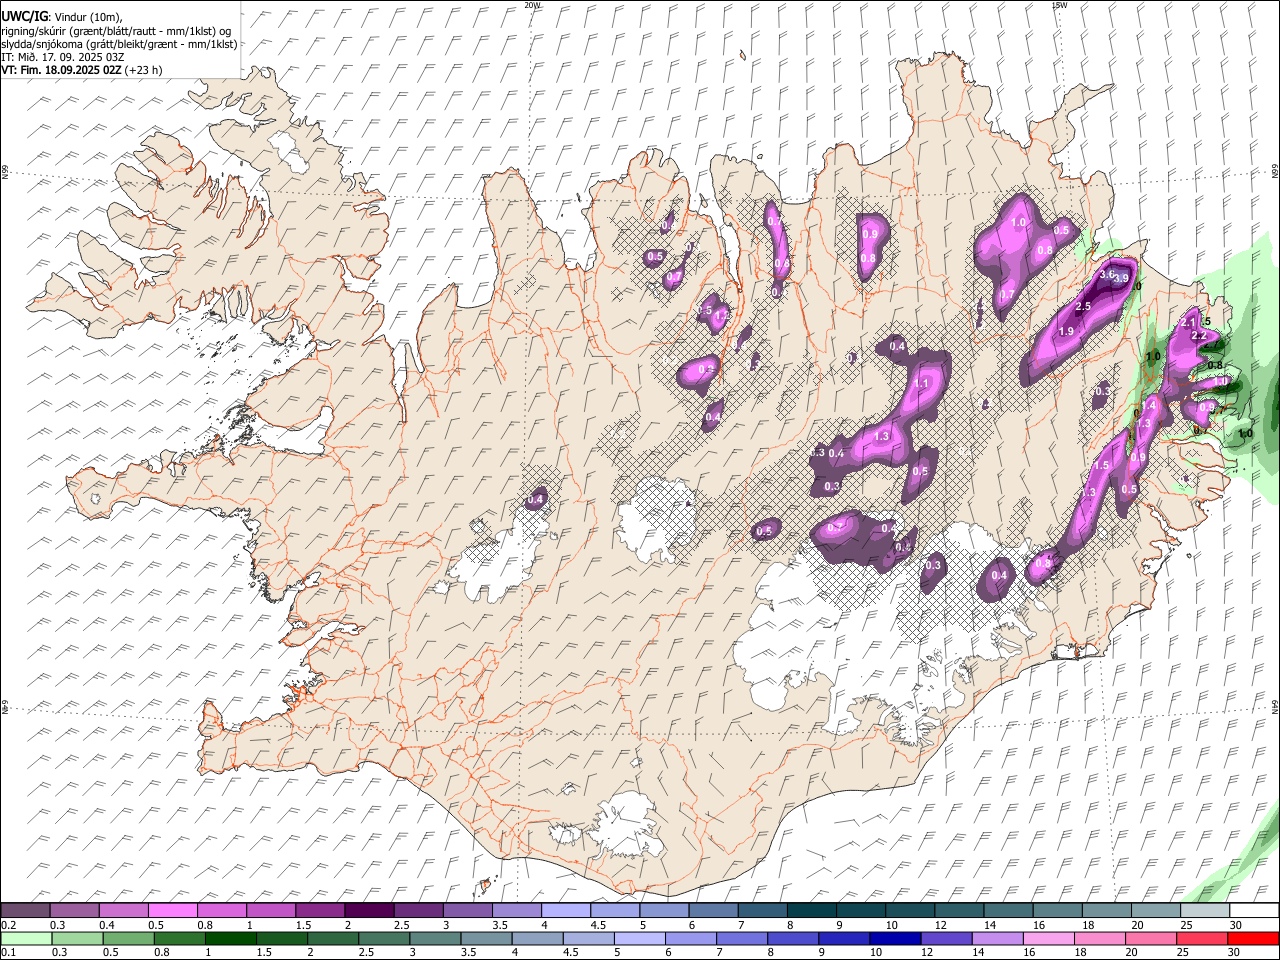Click the '1.2' precipitation value on the map
Screen dimensions: 1280x960
click(x=721, y=315)
